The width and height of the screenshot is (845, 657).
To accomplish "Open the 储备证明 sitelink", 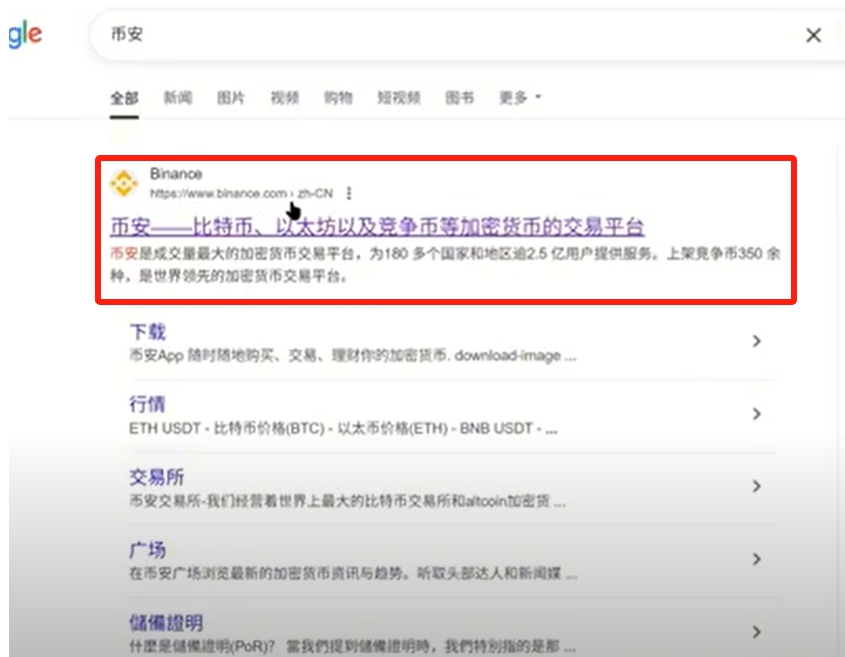I will point(166,623).
